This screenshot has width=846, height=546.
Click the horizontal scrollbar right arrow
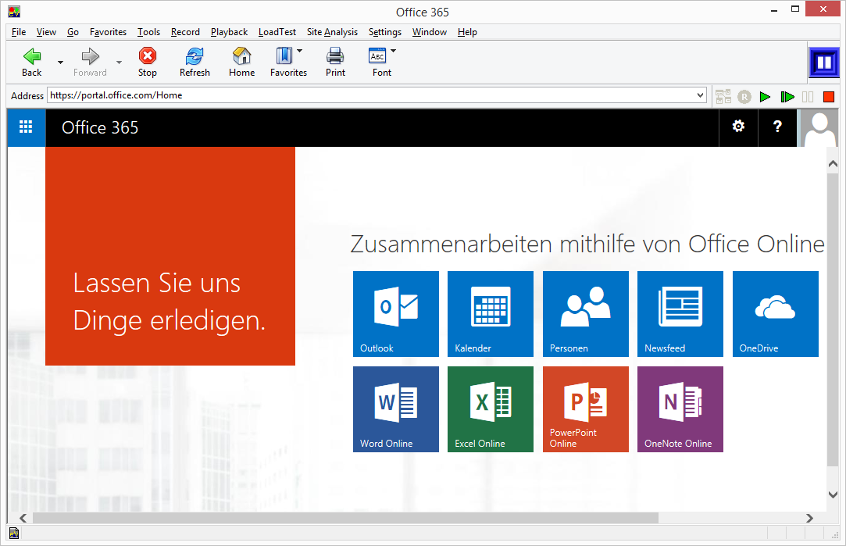809,518
